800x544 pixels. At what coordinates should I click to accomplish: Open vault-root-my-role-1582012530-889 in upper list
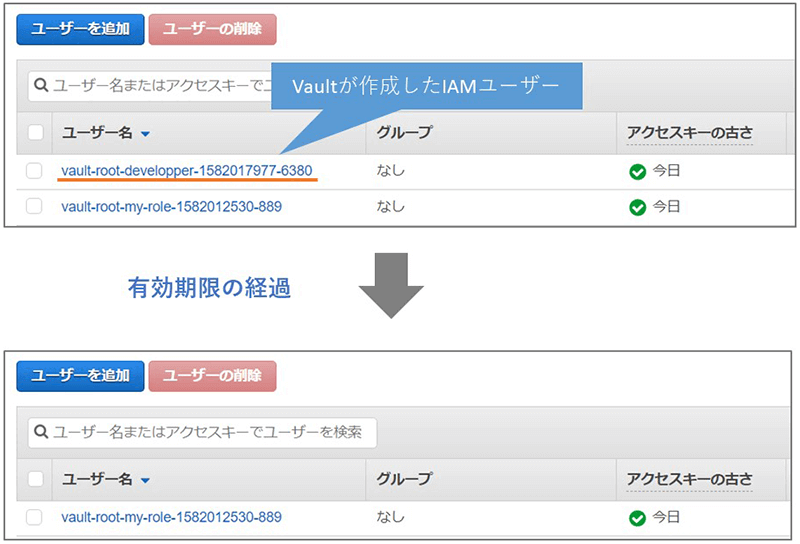tap(171, 207)
